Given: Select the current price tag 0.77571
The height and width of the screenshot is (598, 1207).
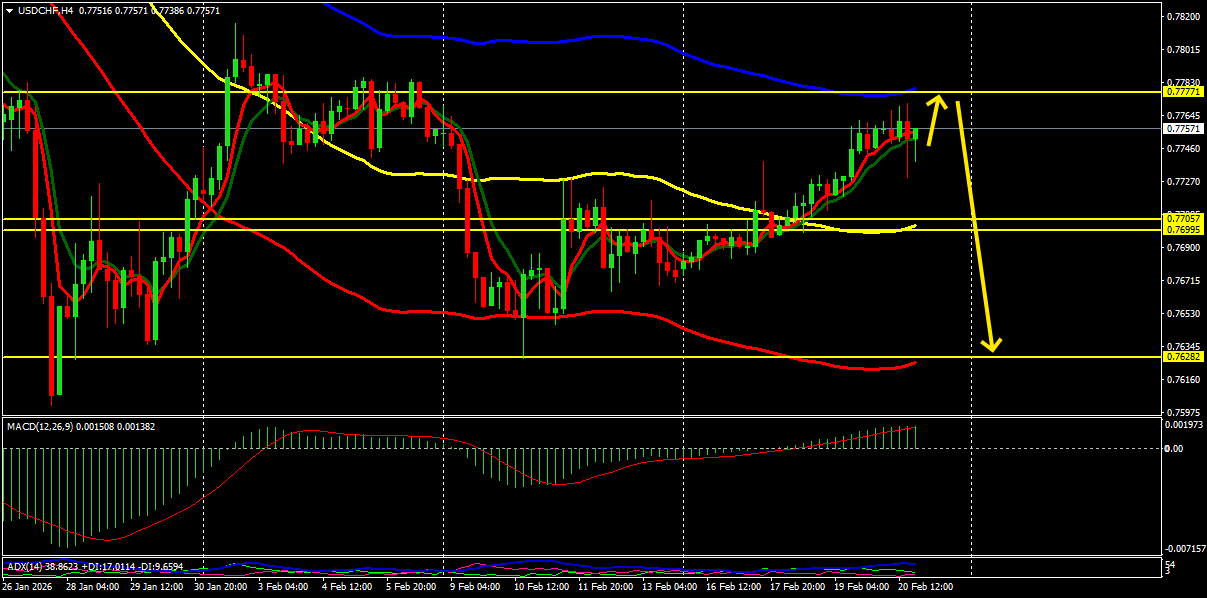Looking at the screenshot, I should pyautogui.click(x=1183, y=129).
